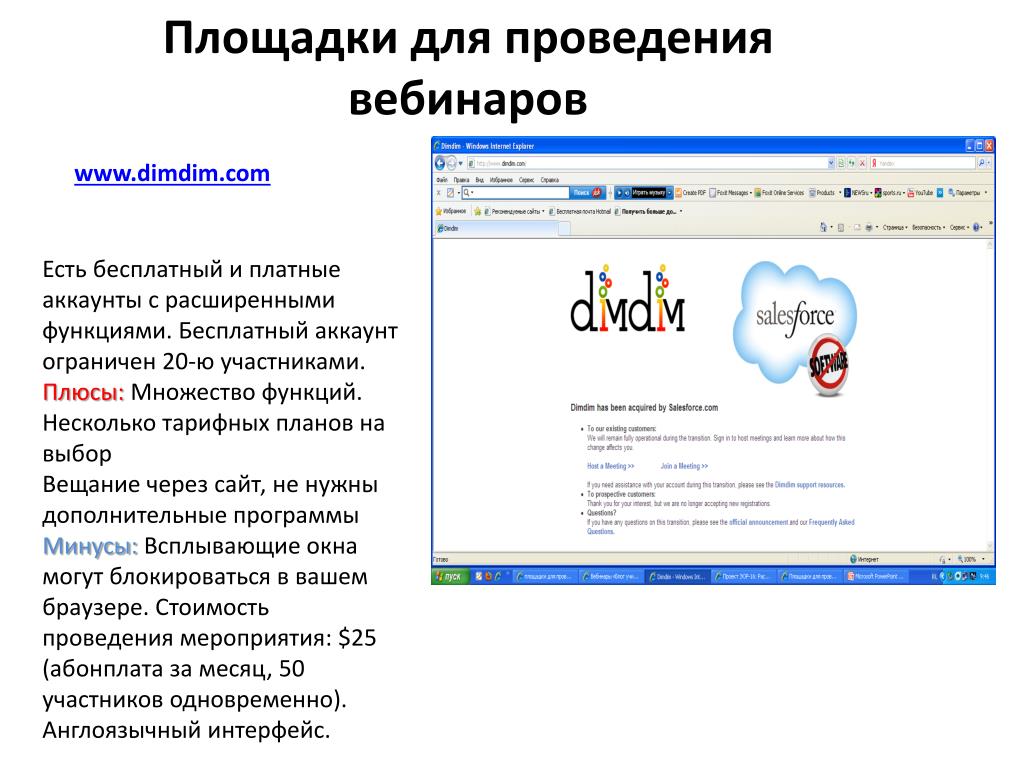Click the red 'Плюсы:' heading
The image size is (1024, 768).
point(83,392)
